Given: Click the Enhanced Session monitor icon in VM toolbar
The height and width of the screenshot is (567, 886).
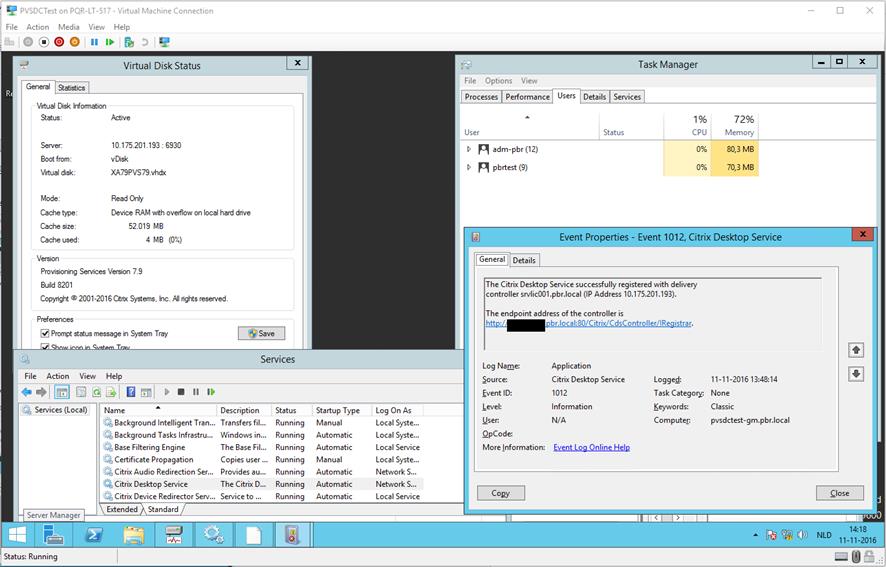Looking at the screenshot, I should [164, 42].
